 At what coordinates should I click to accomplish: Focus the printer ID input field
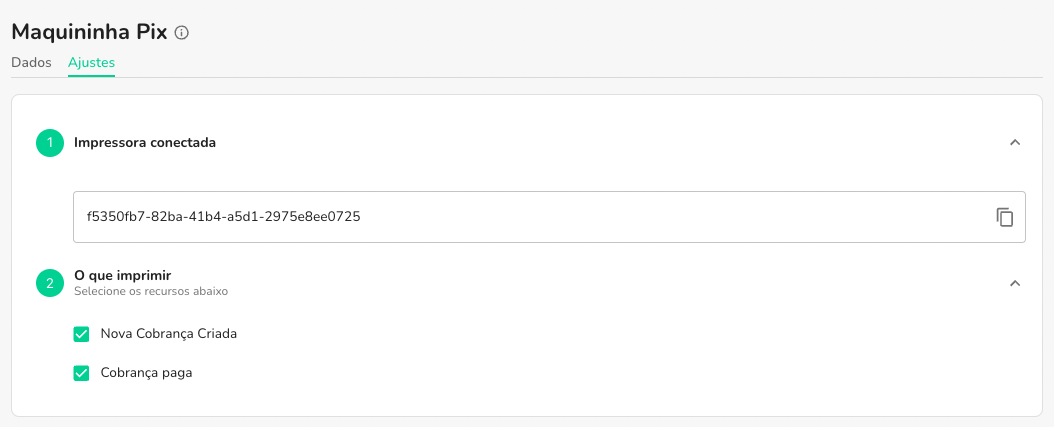[600, 217]
